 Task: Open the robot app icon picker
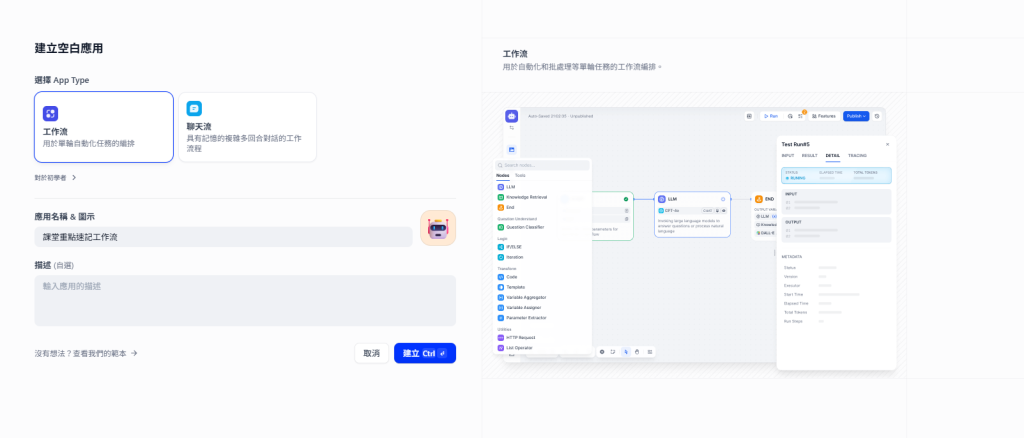pyautogui.click(x=438, y=228)
